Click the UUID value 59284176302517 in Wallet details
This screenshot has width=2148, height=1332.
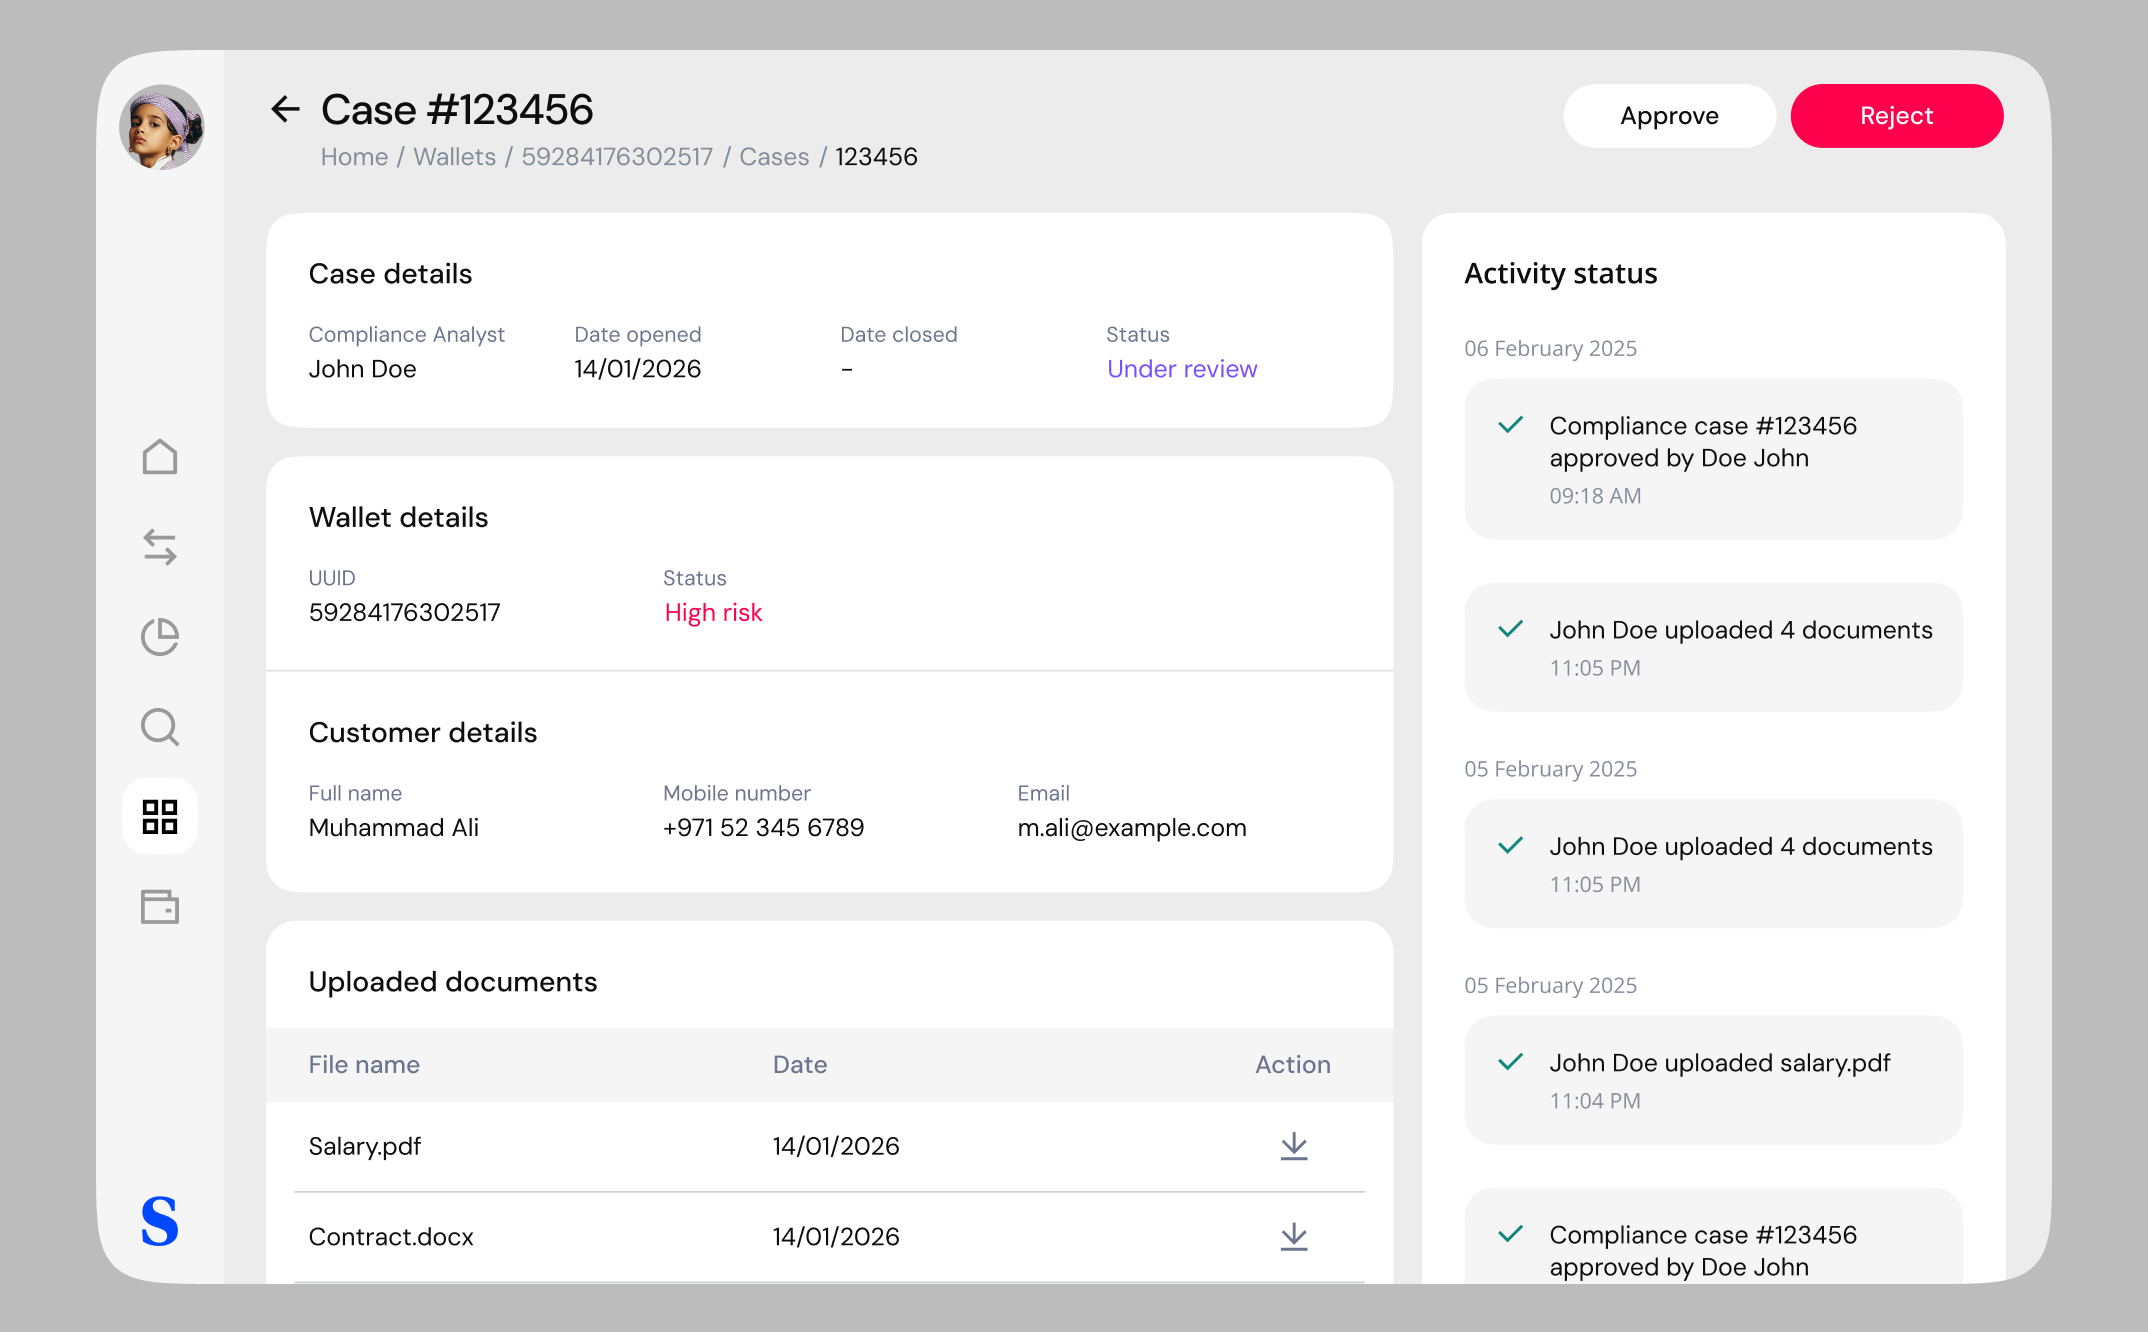click(x=404, y=613)
